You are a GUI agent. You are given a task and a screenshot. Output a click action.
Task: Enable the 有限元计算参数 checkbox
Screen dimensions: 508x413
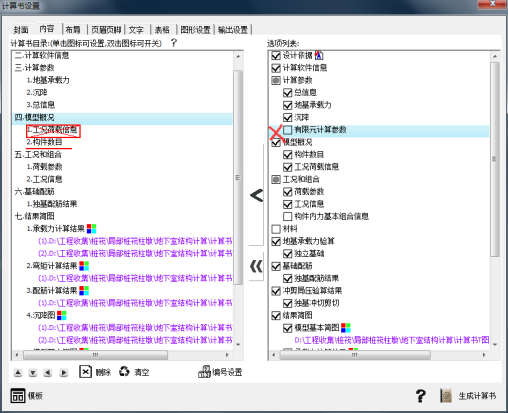(x=287, y=130)
